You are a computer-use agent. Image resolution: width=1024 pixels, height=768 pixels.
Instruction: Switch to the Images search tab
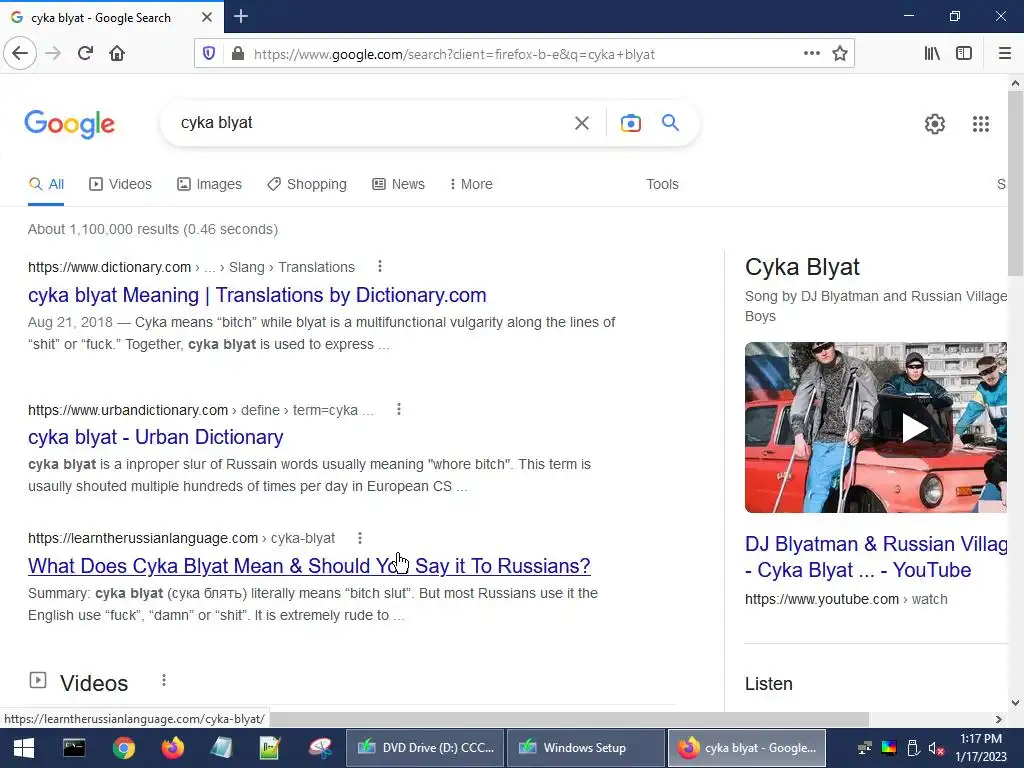point(209,184)
